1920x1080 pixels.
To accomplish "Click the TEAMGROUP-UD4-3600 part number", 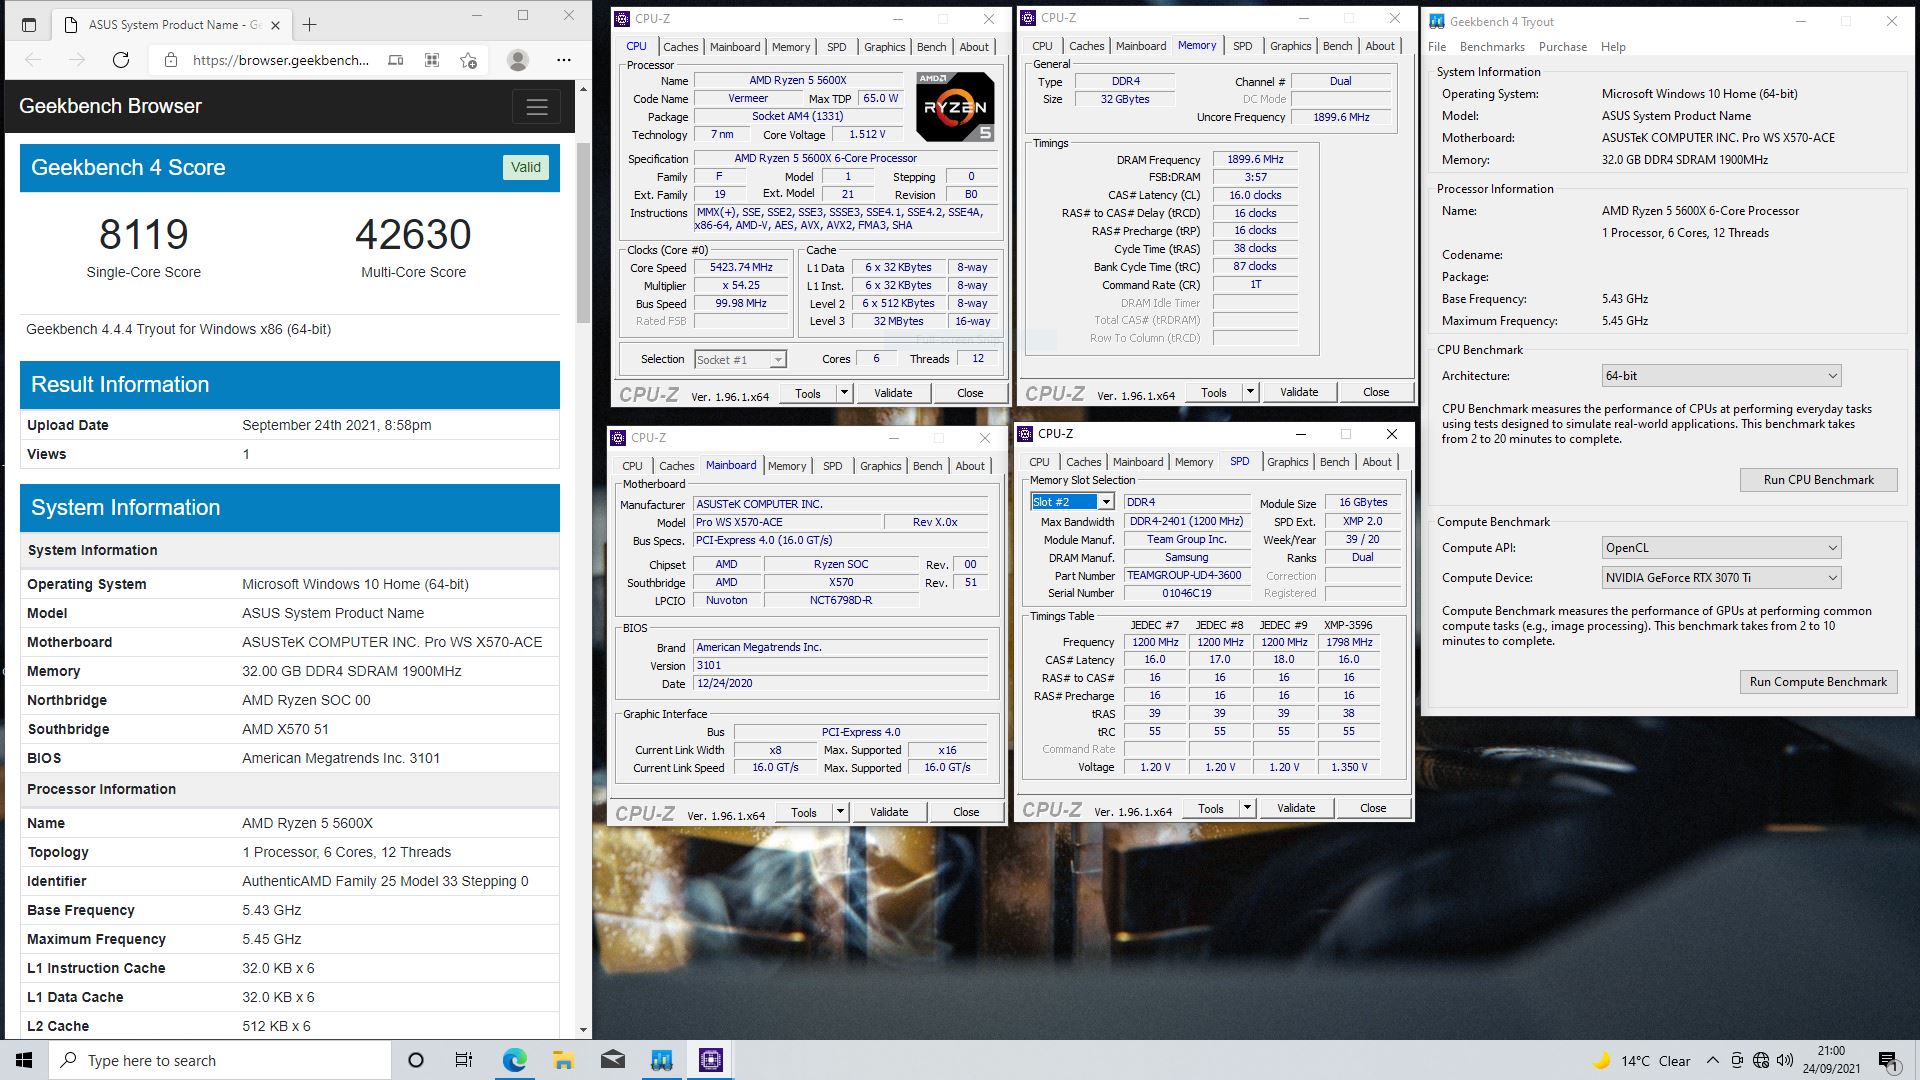I will coord(1186,575).
